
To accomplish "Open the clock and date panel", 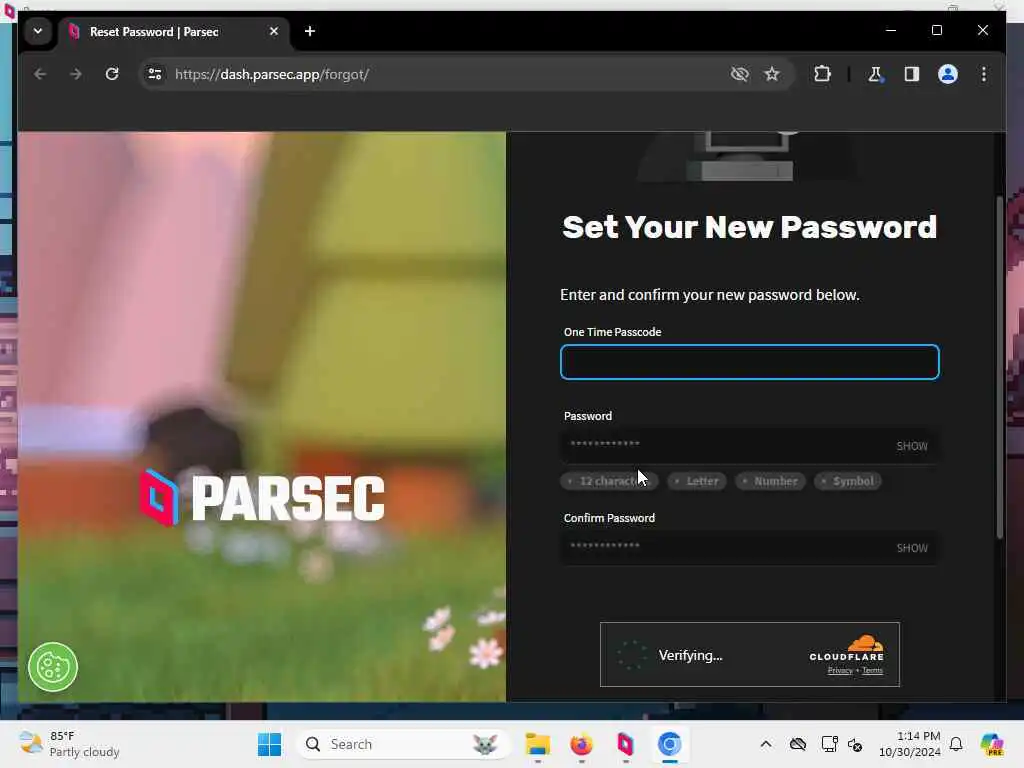I will [x=909, y=744].
